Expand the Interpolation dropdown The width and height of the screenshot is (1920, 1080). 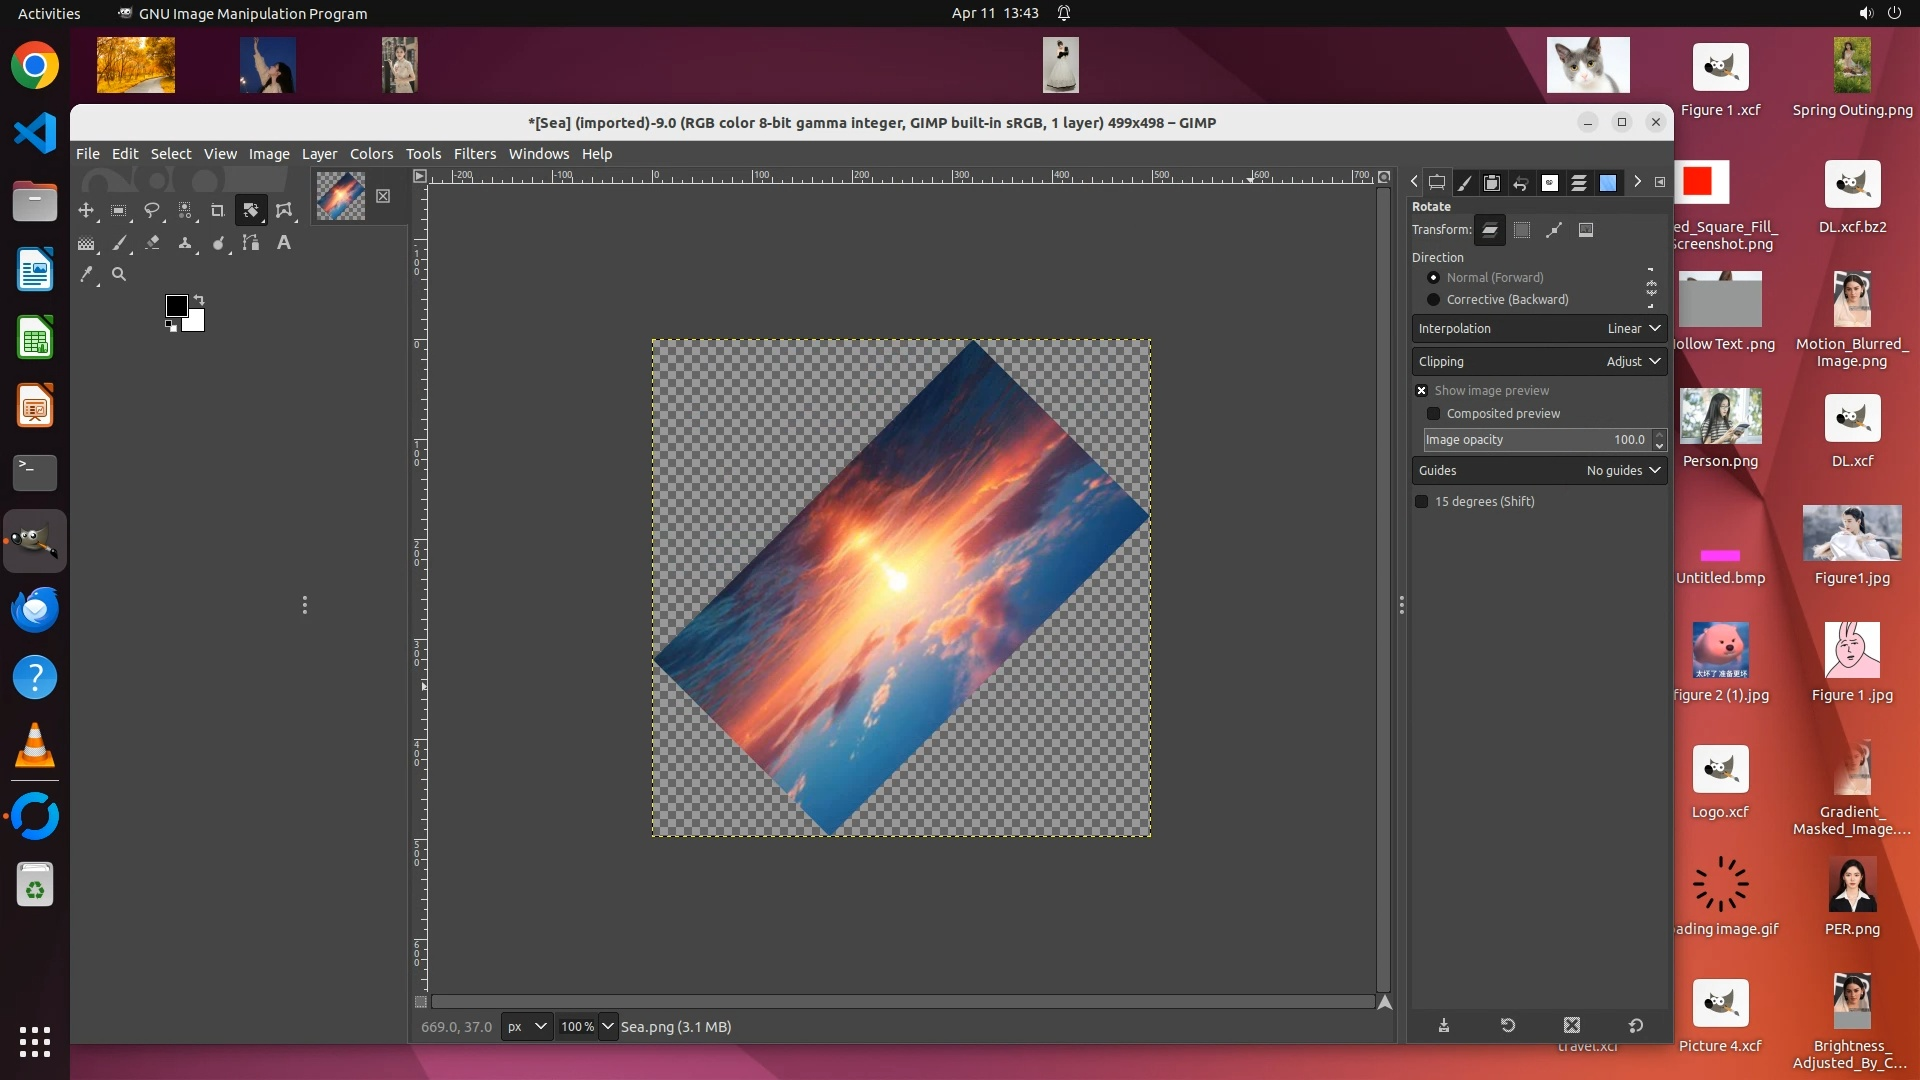1539,329
